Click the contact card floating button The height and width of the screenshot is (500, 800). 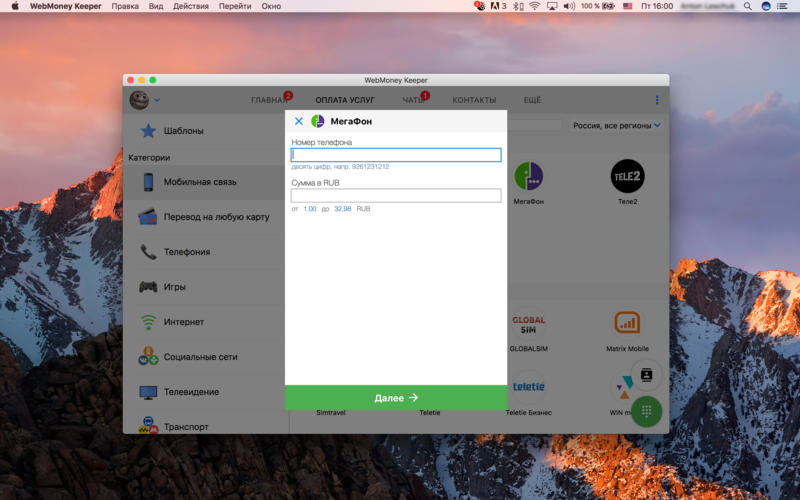(646, 374)
